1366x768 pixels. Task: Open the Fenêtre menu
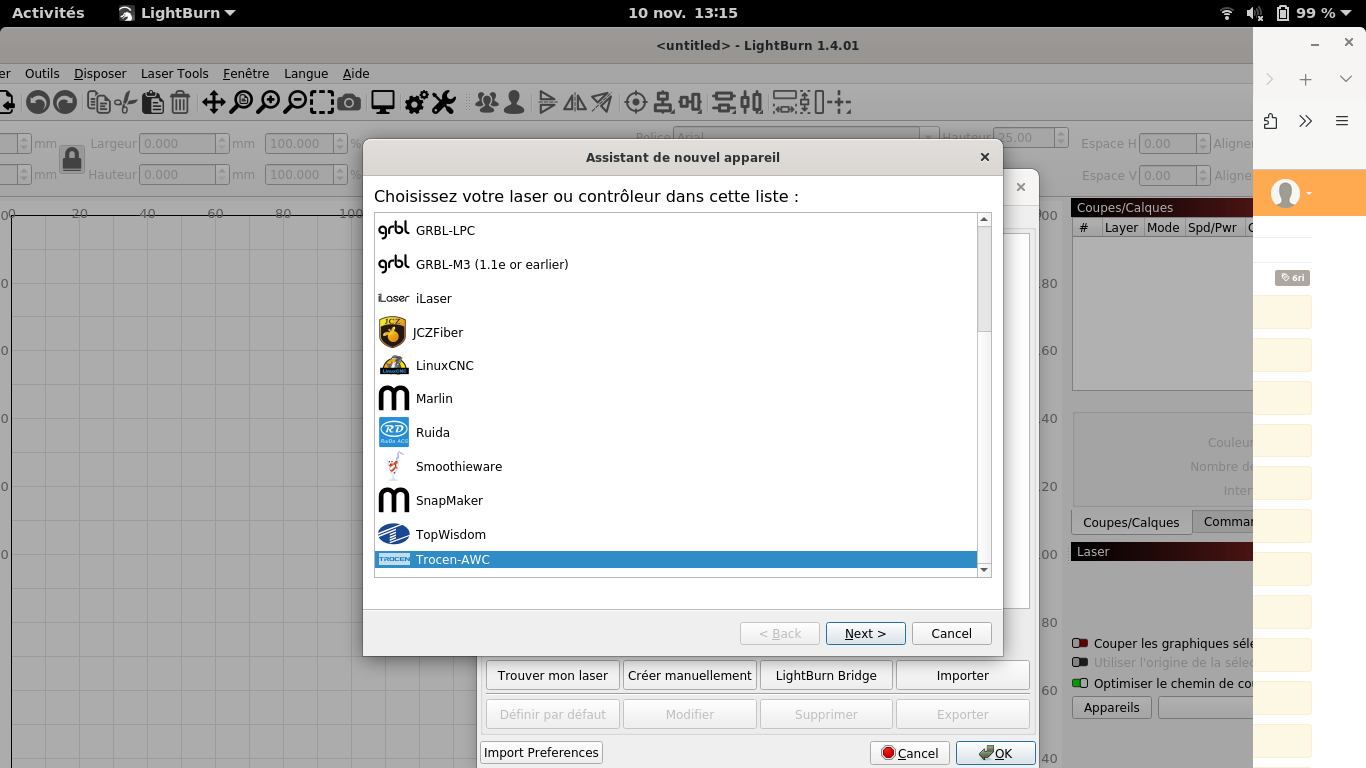point(245,73)
